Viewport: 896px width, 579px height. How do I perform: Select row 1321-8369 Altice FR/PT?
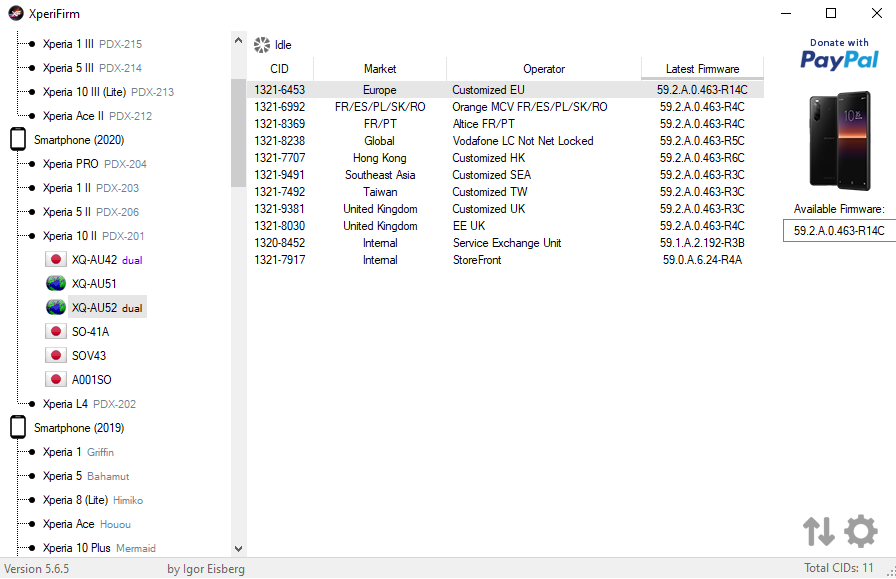tap(505, 123)
